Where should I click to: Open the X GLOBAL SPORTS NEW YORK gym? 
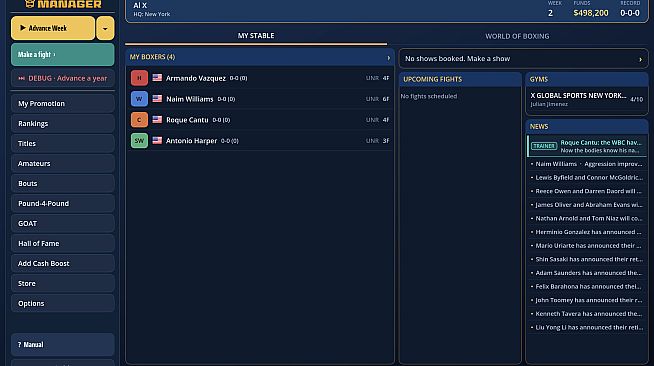pos(587,99)
